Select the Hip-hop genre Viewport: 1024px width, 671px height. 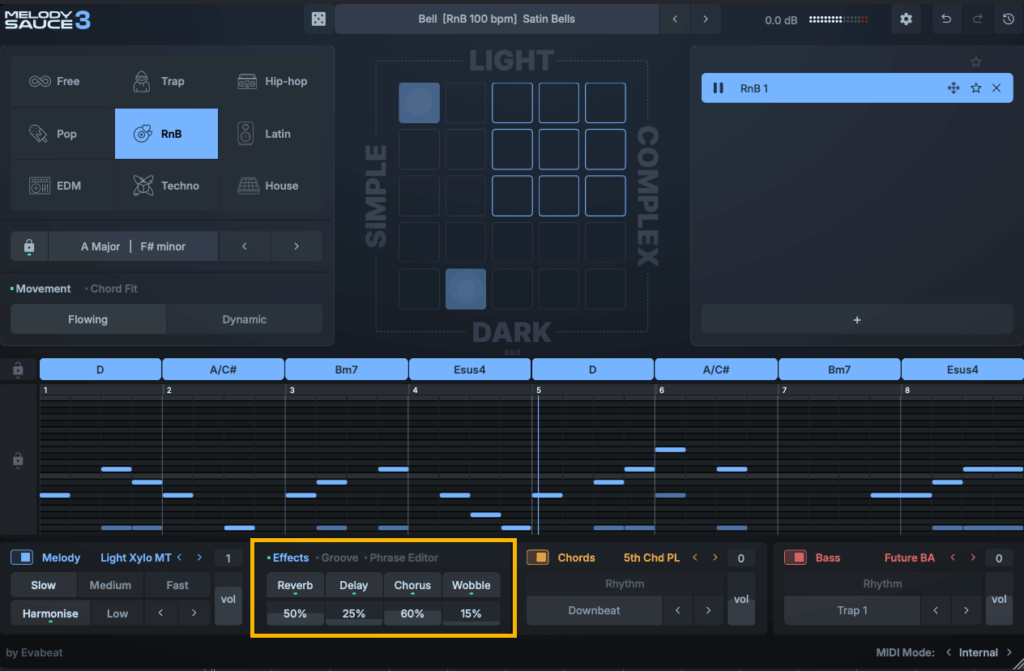click(271, 81)
